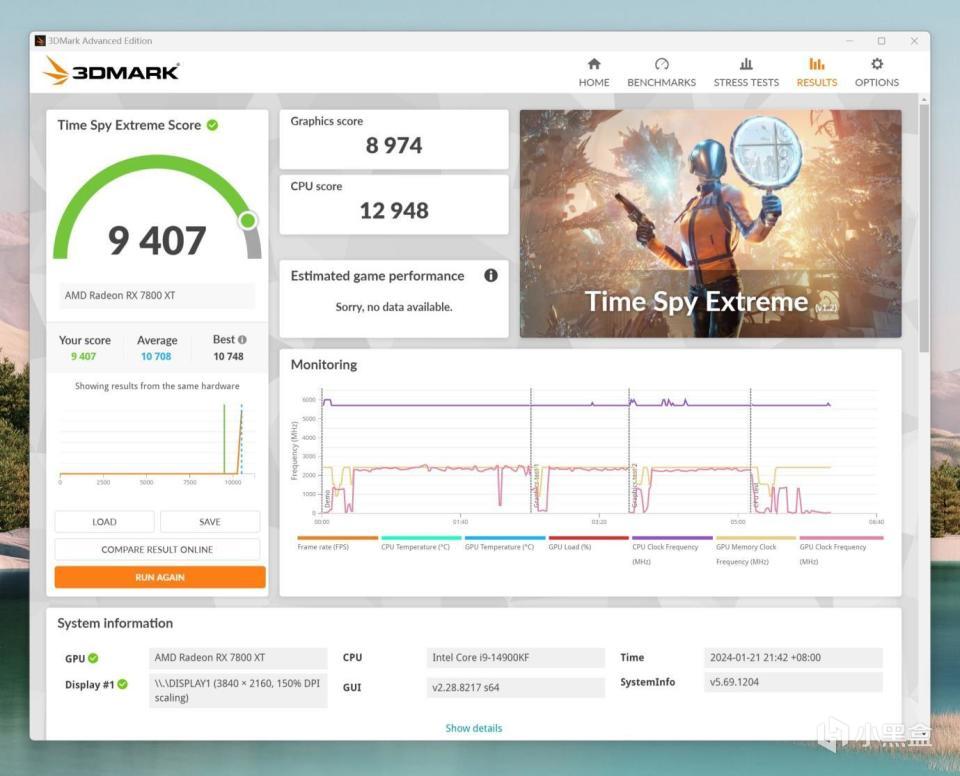960x776 pixels.
Task: Click the 3DMark title bar app icon
Action: point(40,41)
